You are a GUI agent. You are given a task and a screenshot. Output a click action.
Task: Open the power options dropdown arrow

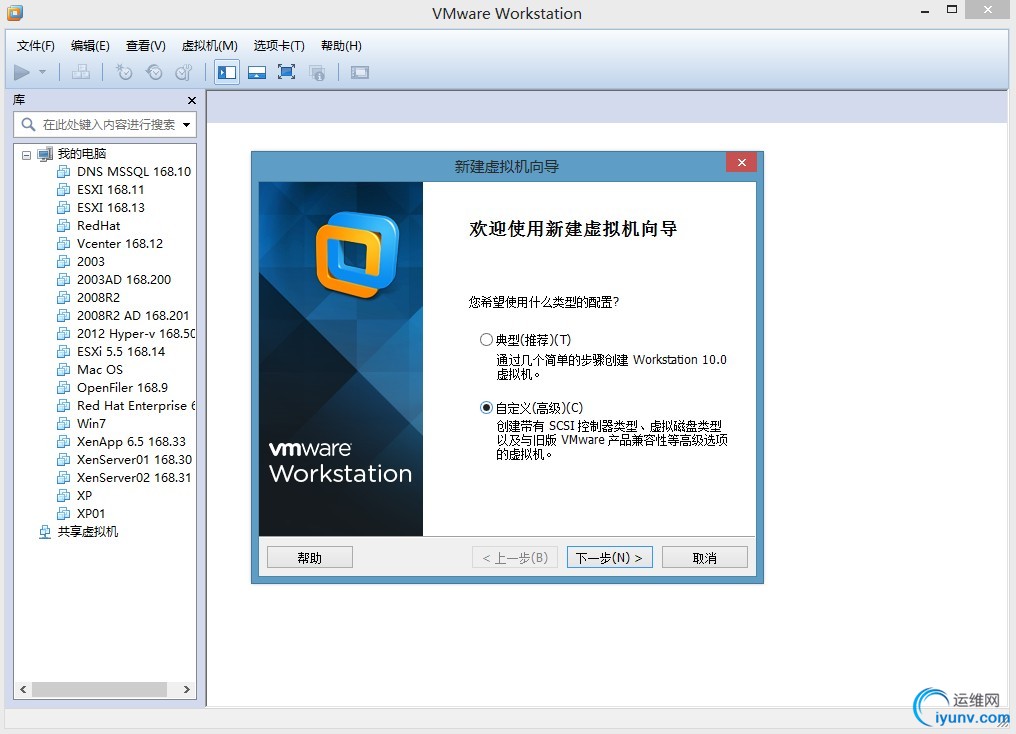[x=43, y=72]
